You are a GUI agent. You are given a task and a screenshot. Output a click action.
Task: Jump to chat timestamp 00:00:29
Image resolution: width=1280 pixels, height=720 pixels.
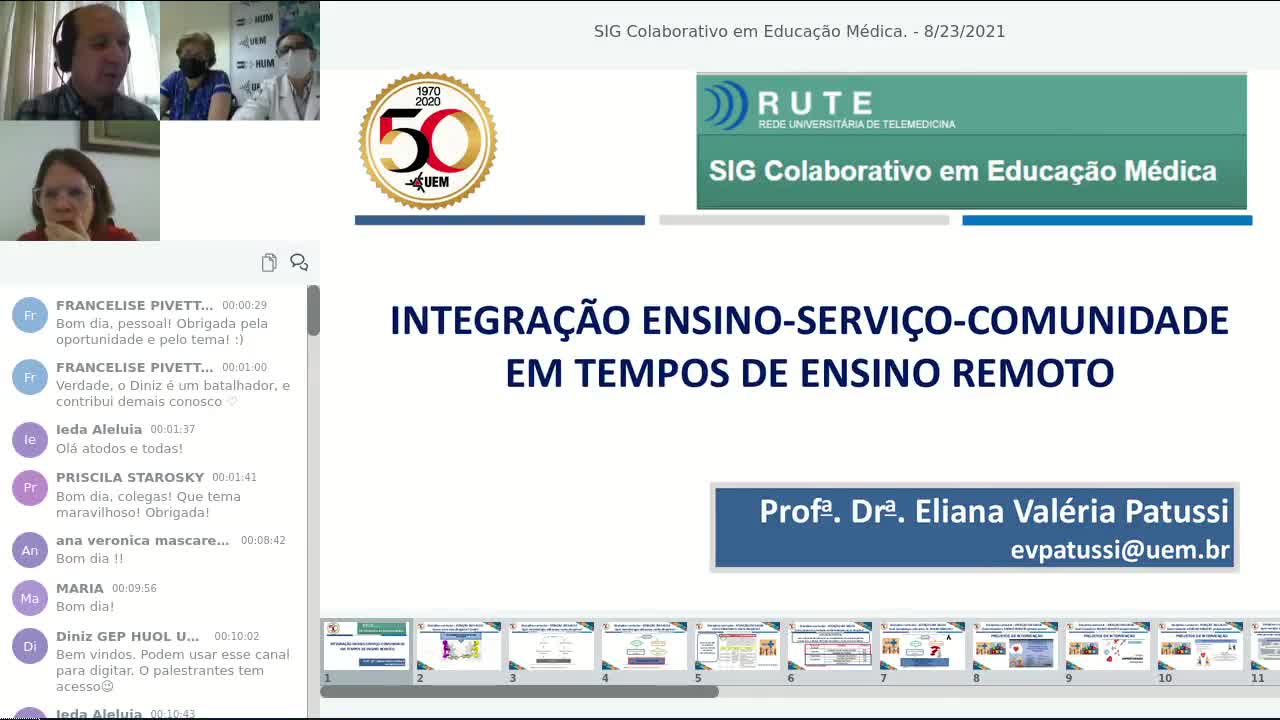coord(244,306)
